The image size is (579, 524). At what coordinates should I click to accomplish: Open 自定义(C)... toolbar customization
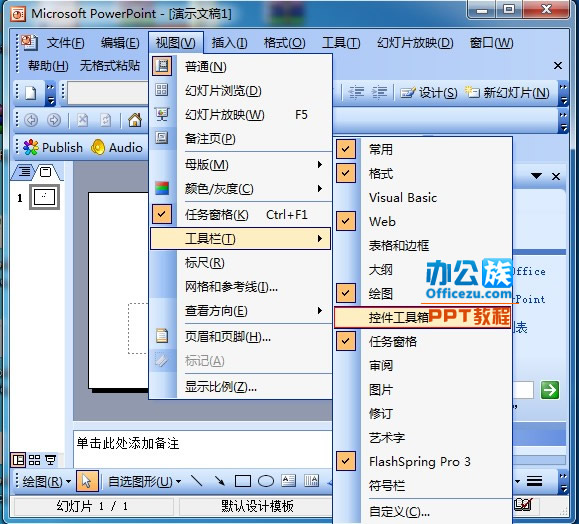(423, 512)
